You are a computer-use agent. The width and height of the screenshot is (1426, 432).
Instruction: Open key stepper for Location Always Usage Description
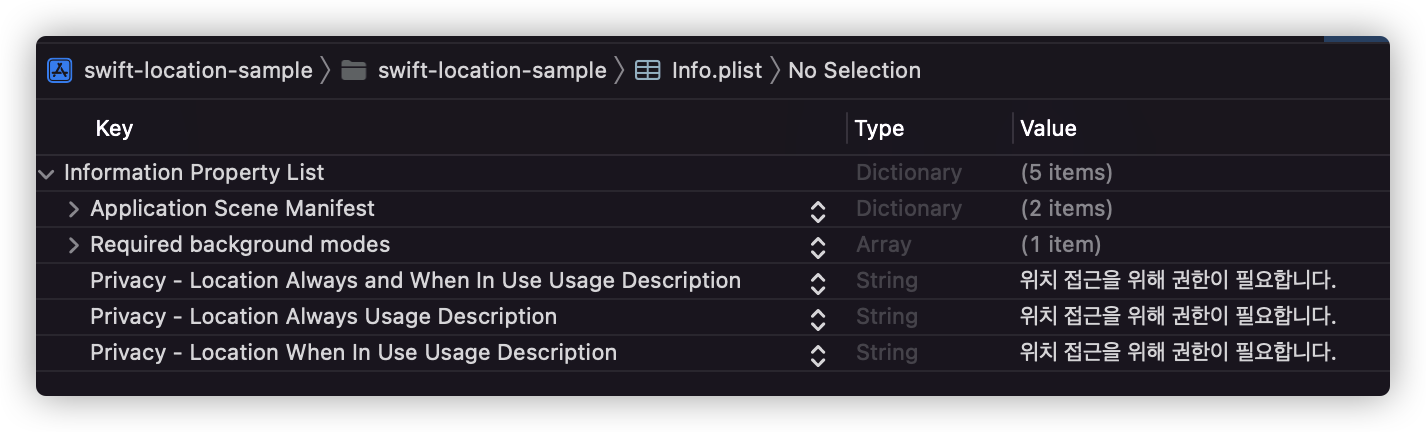(818, 318)
